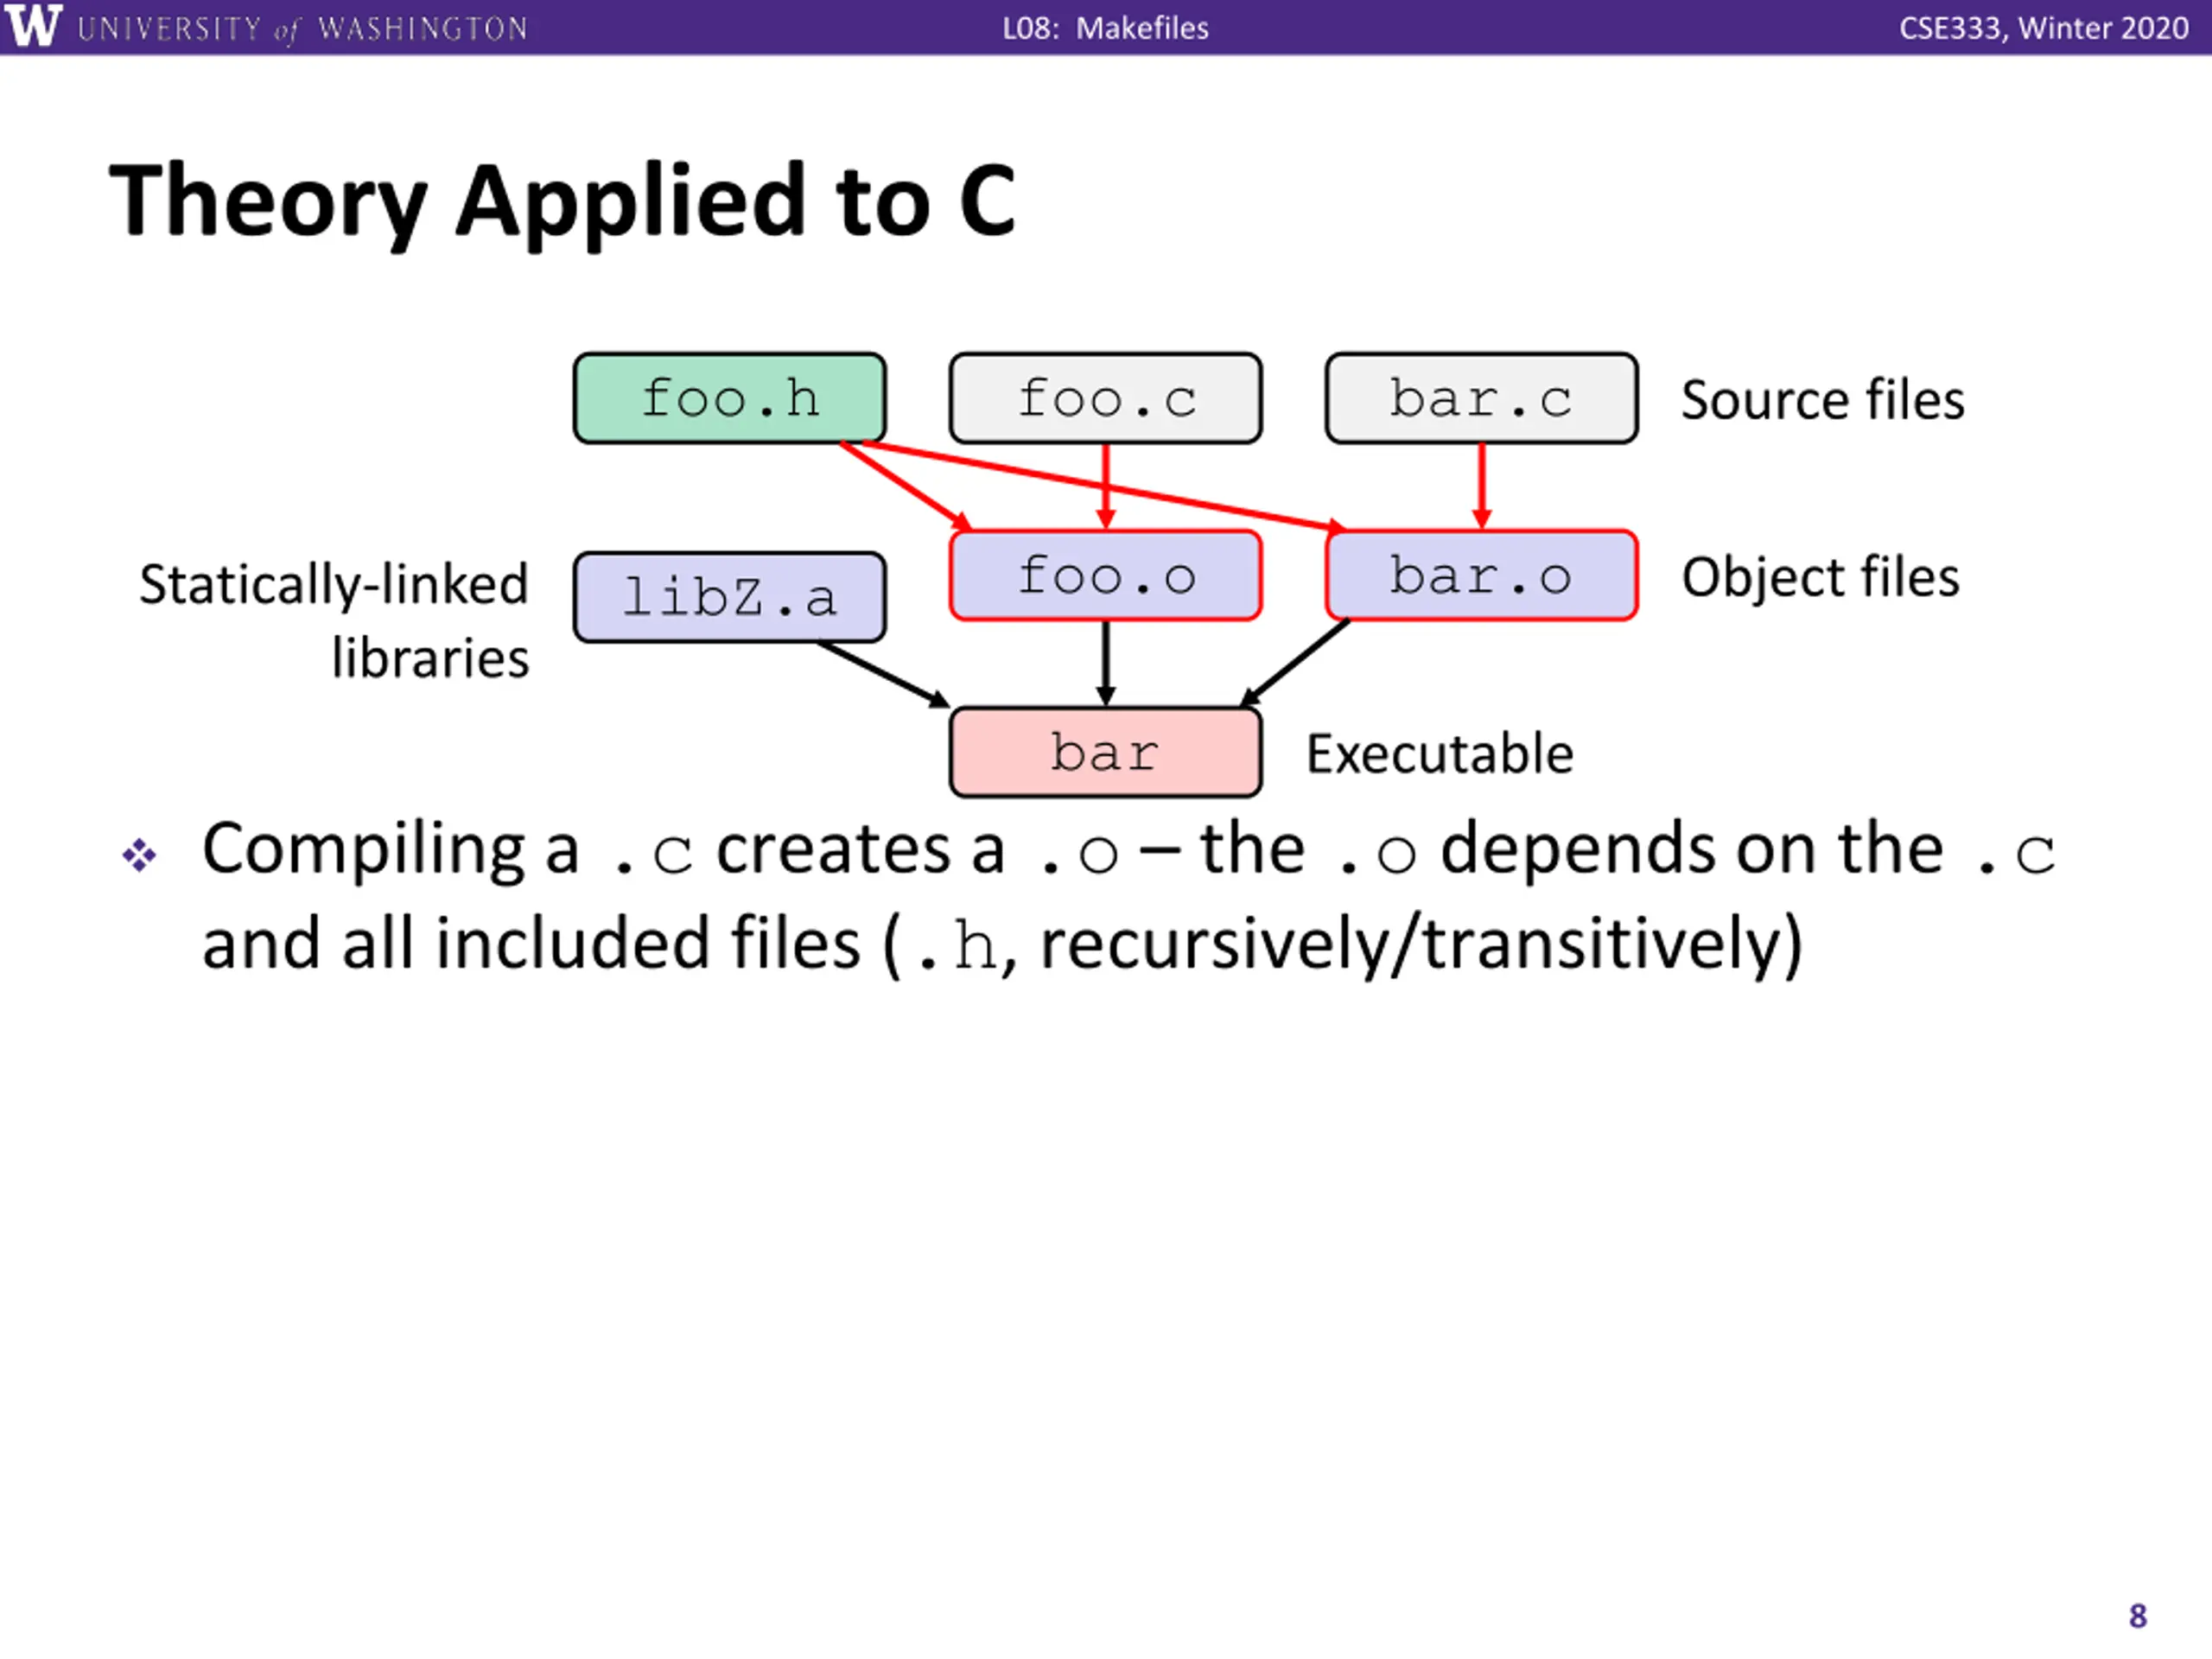The height and width of the screenshot is (1659, 2212).
Task: Select the foo.c source file box
Action: [x=1105, y=398]
